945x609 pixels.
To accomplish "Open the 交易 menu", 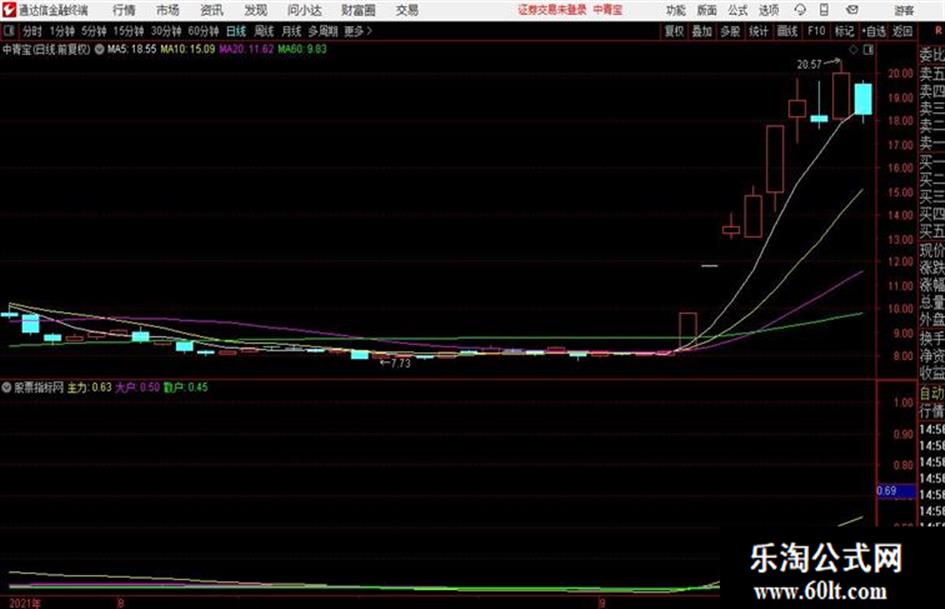I will pos(407,10).
